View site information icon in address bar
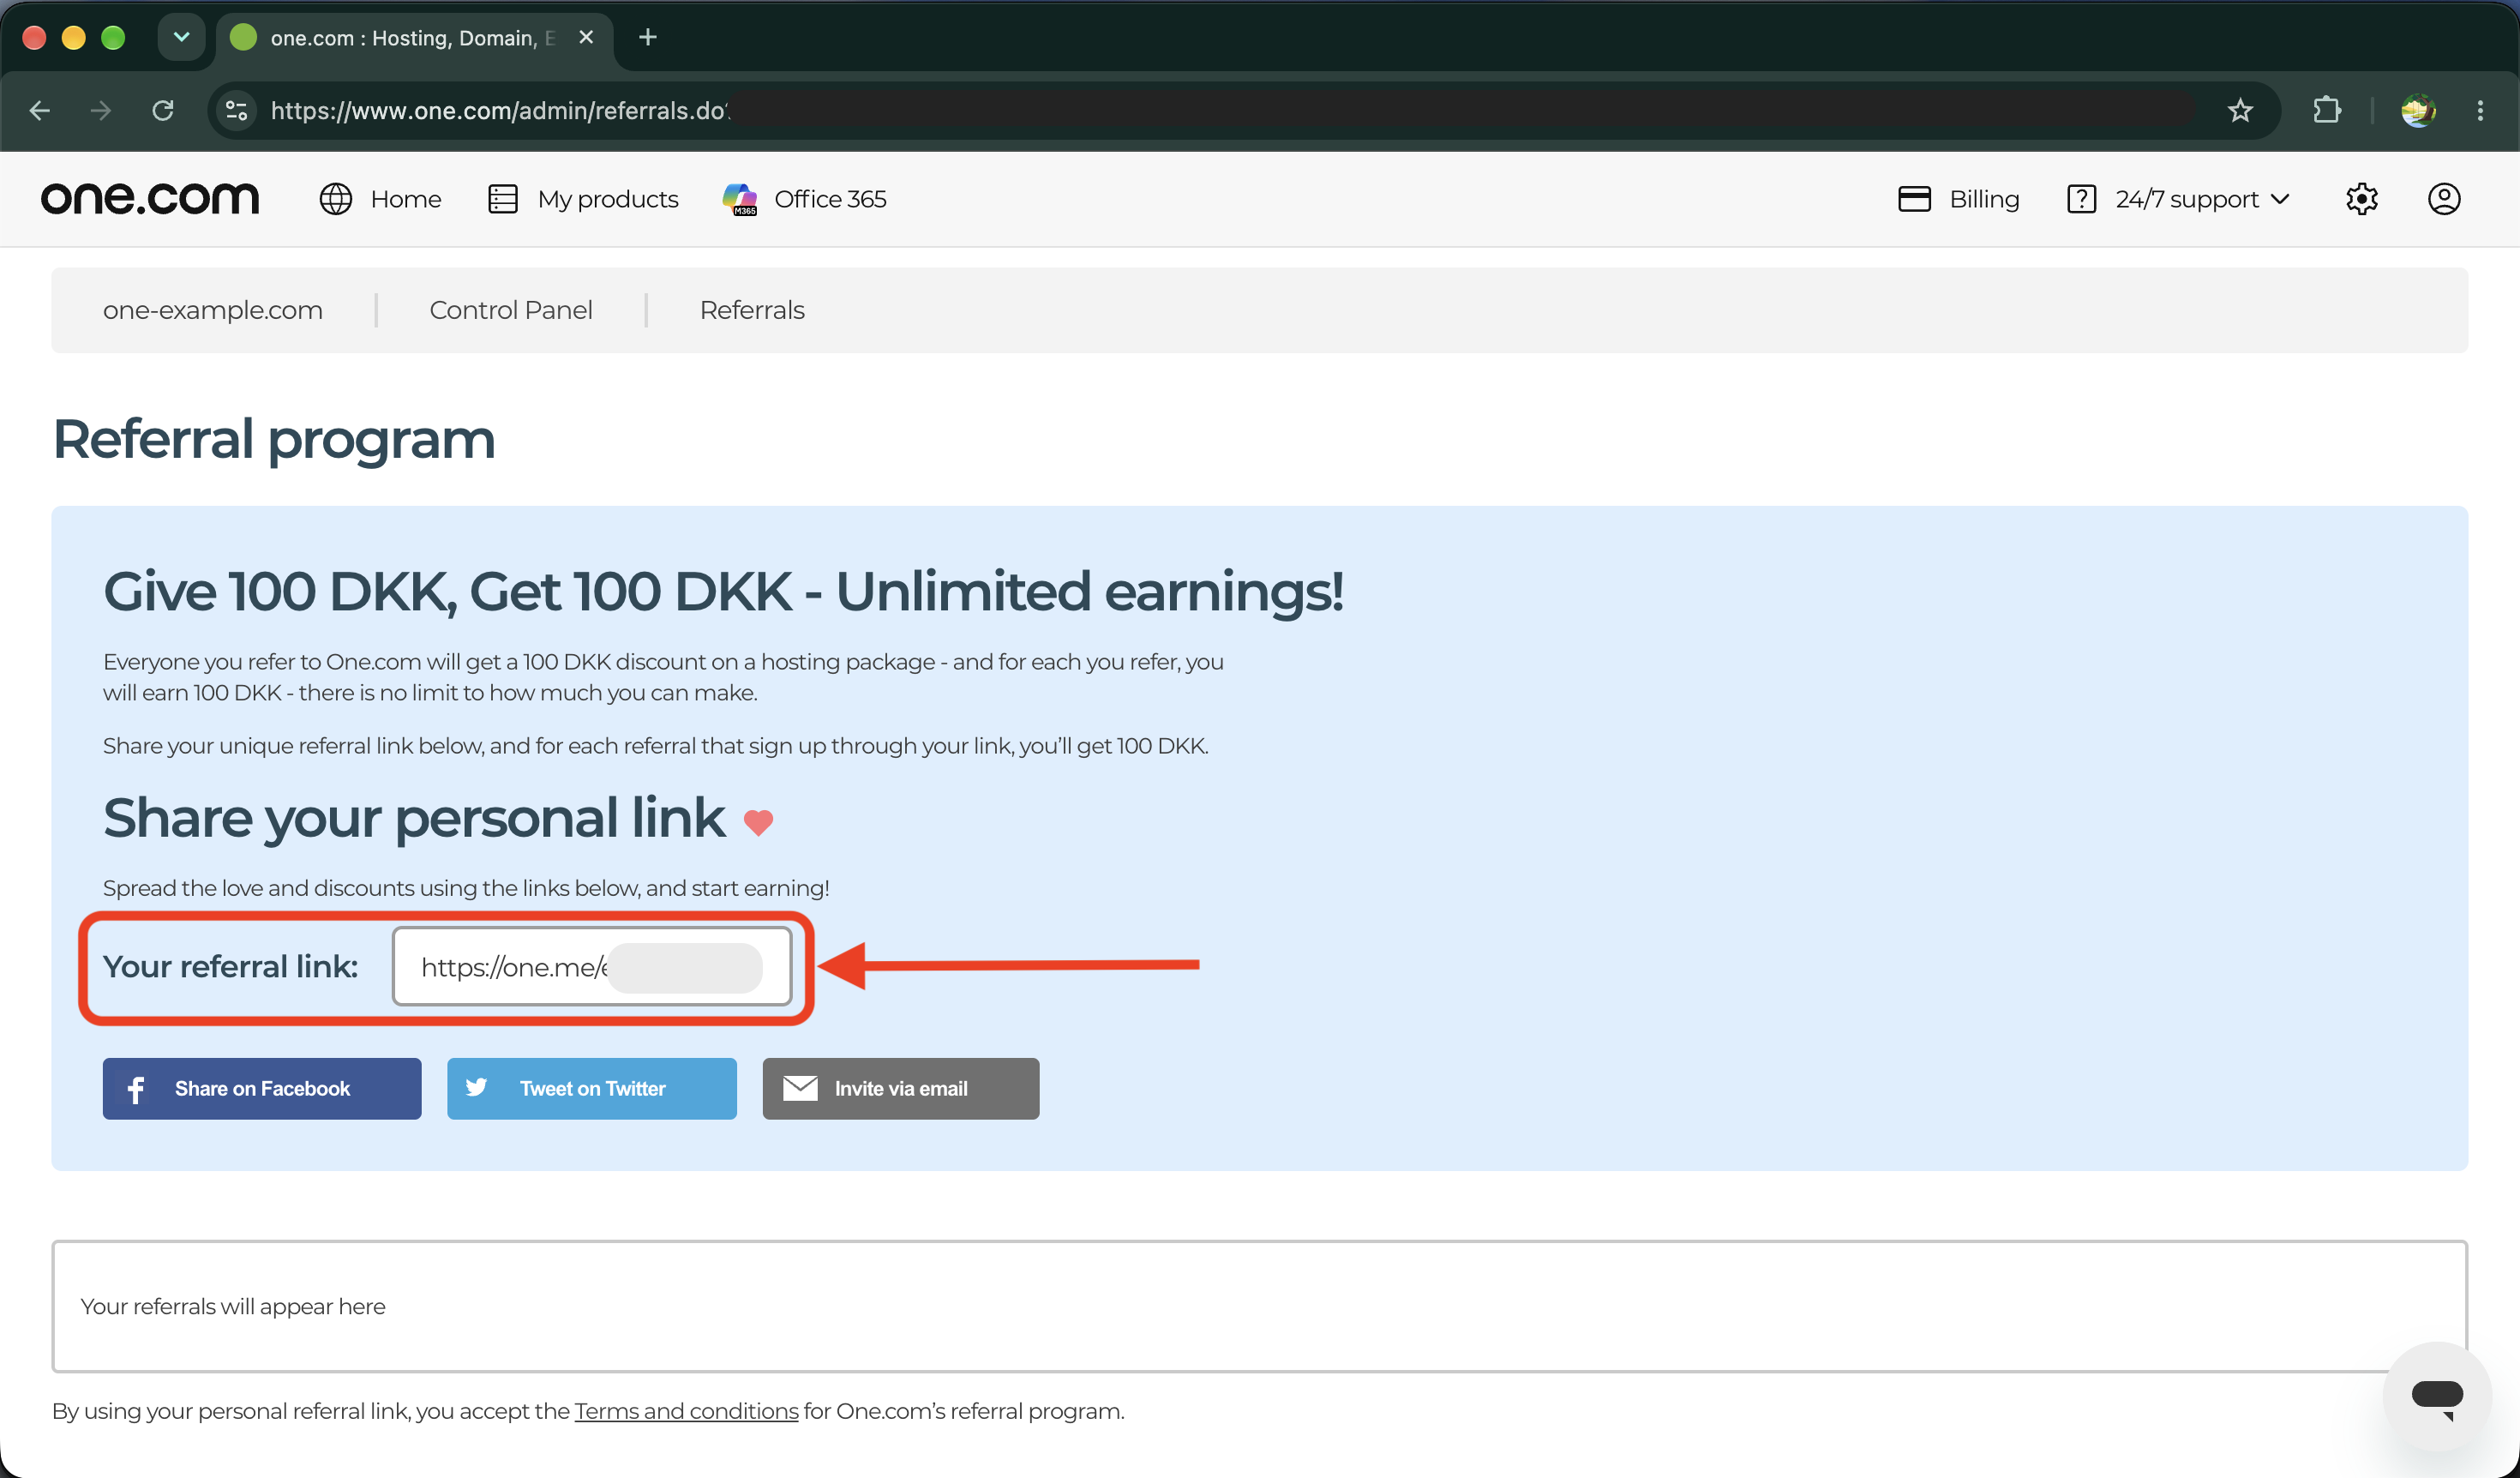 [x=237, y=110]
